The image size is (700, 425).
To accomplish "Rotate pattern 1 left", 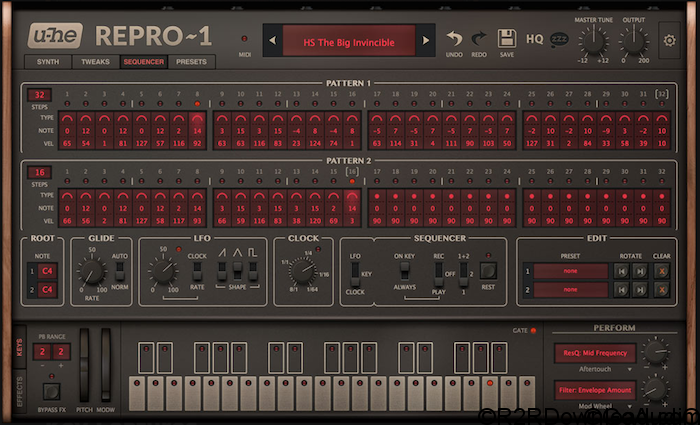I will (621, 271).
